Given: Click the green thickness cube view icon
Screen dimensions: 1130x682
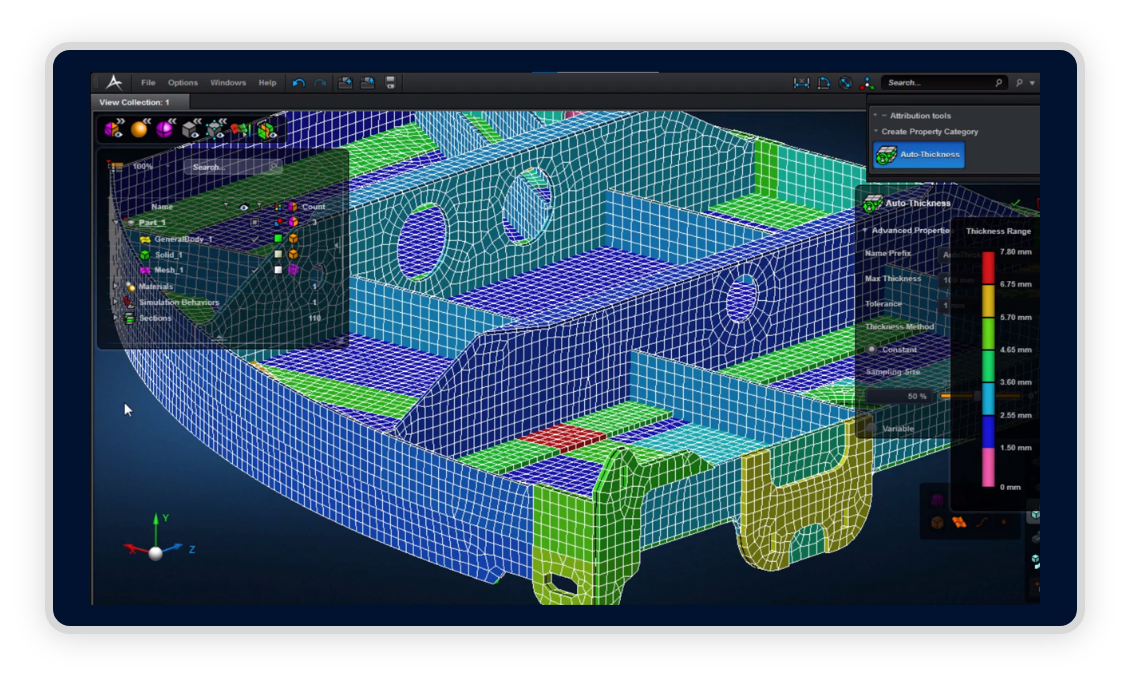Looking at the screenshot, I should pyautogui.click(x=266, y=129).
